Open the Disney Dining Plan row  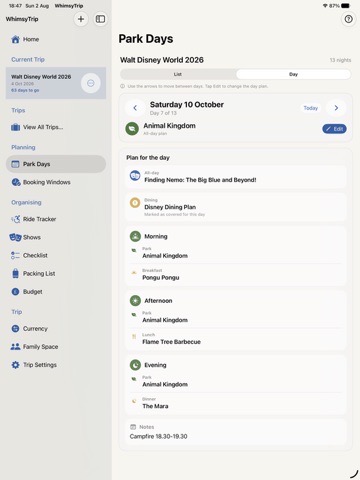tap(236, 207)
